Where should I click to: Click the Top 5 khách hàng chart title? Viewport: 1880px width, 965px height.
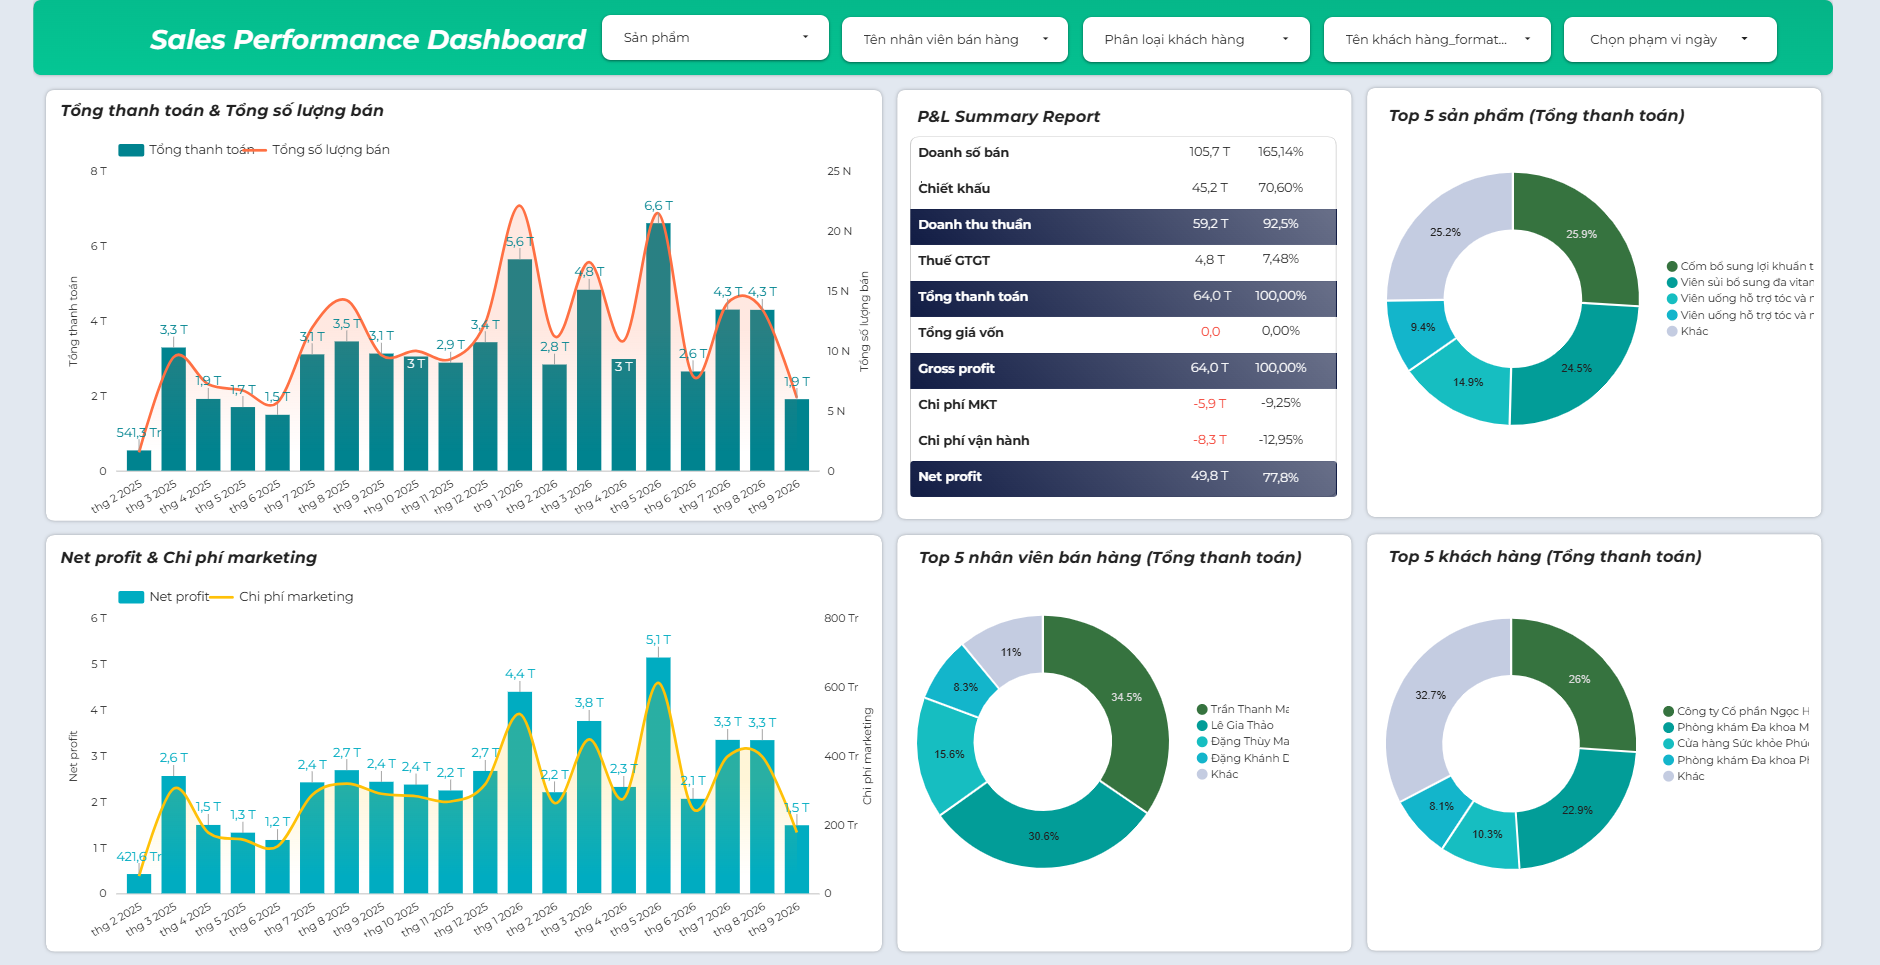pos(1545,557)
